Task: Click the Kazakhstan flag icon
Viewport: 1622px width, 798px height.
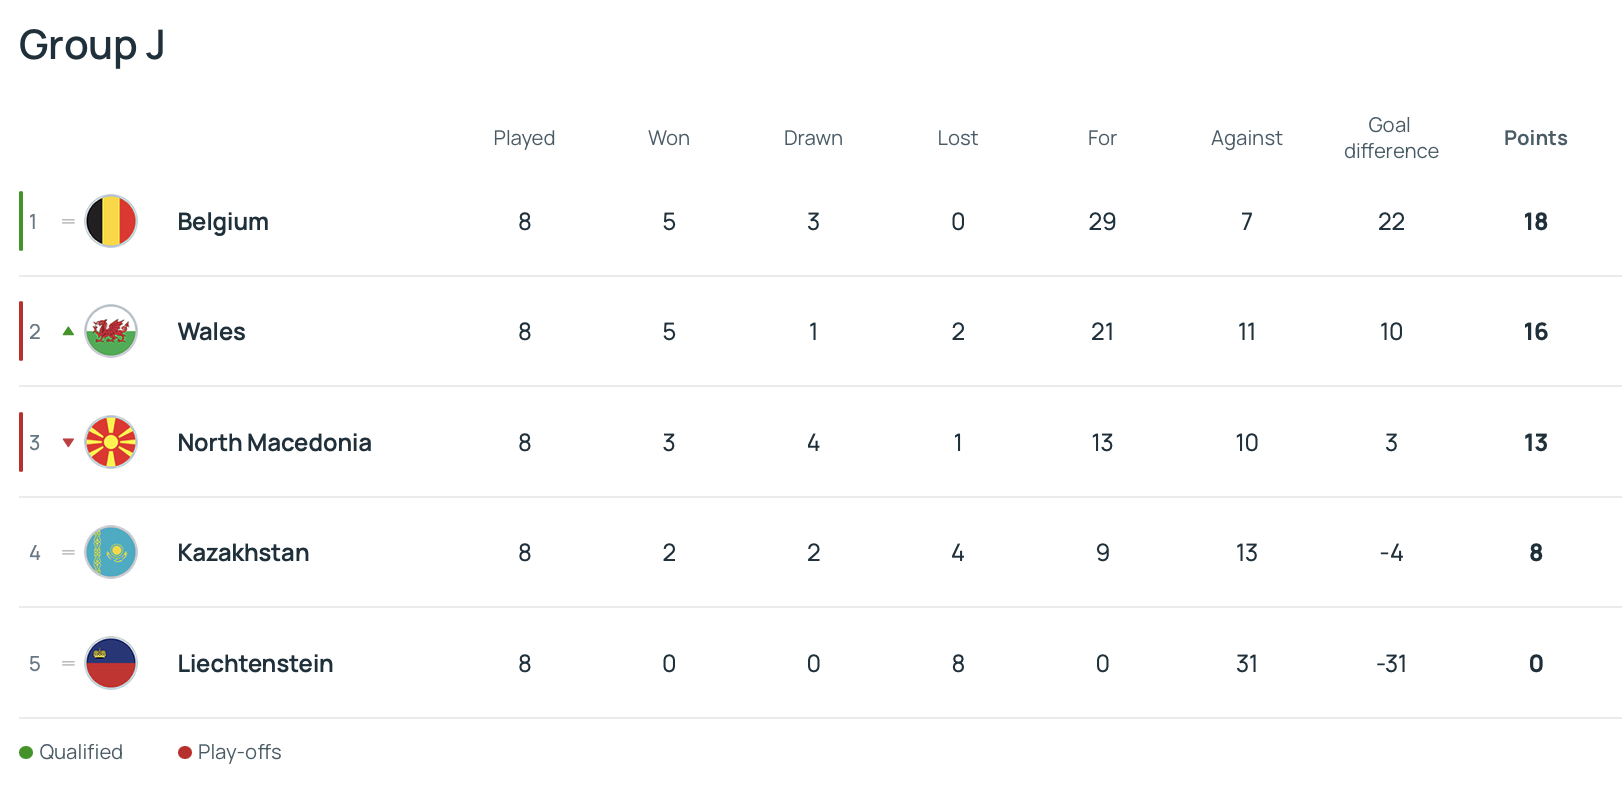Action: point(111,553)
